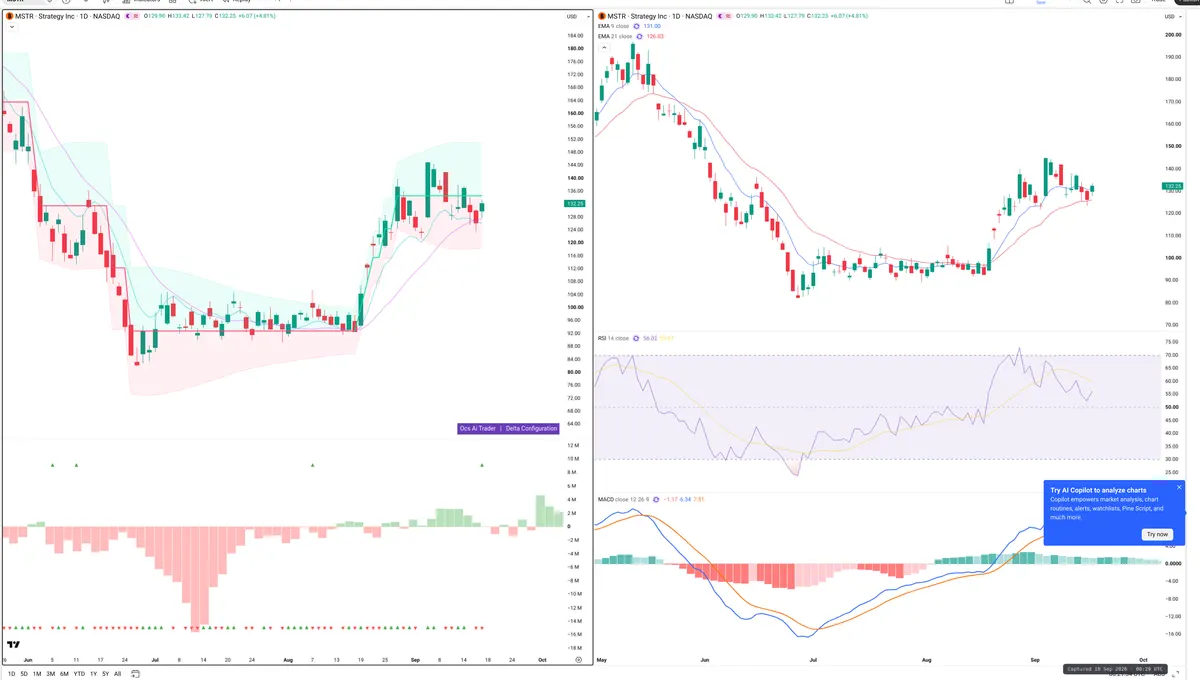The image size is (1200, 680).
Task: Click the moon market-status icon in left chart
Action: 128,16
